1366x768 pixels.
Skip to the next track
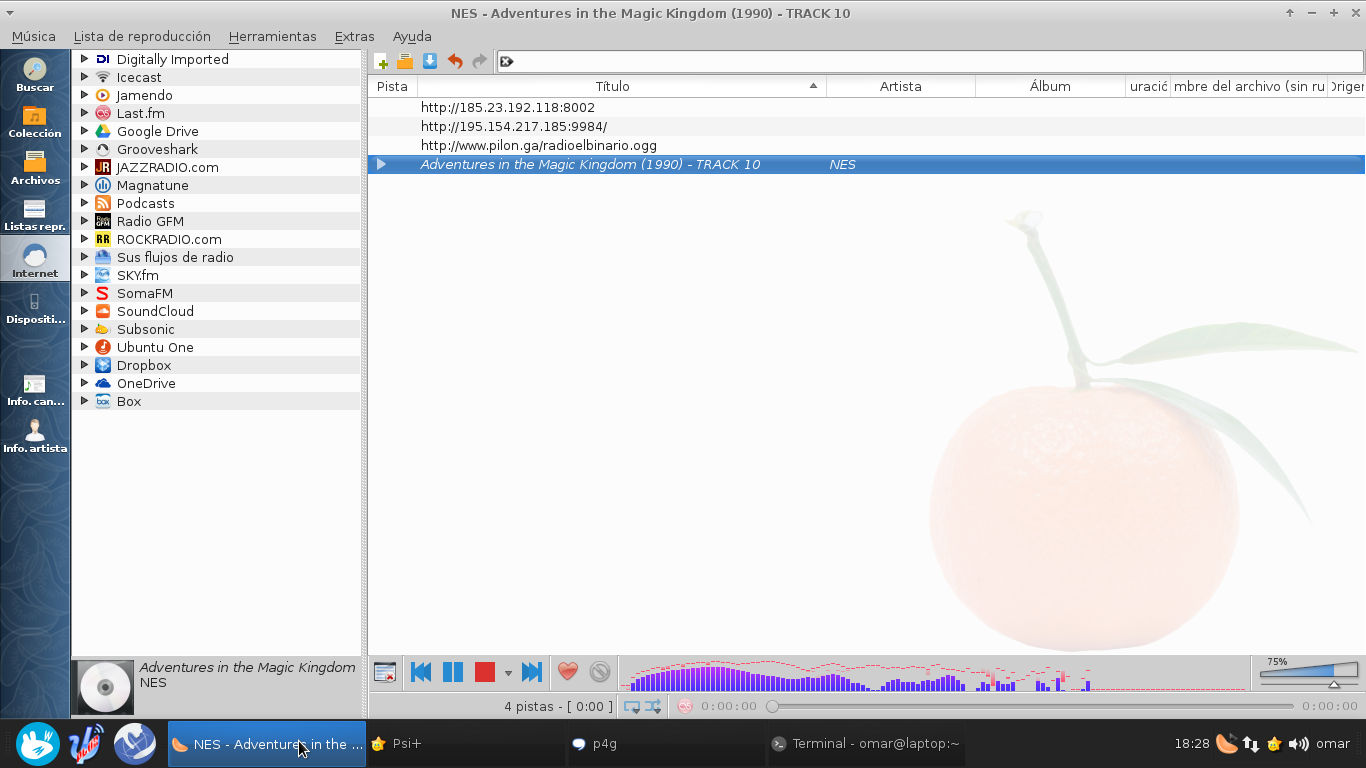click(x=531, y=672)
